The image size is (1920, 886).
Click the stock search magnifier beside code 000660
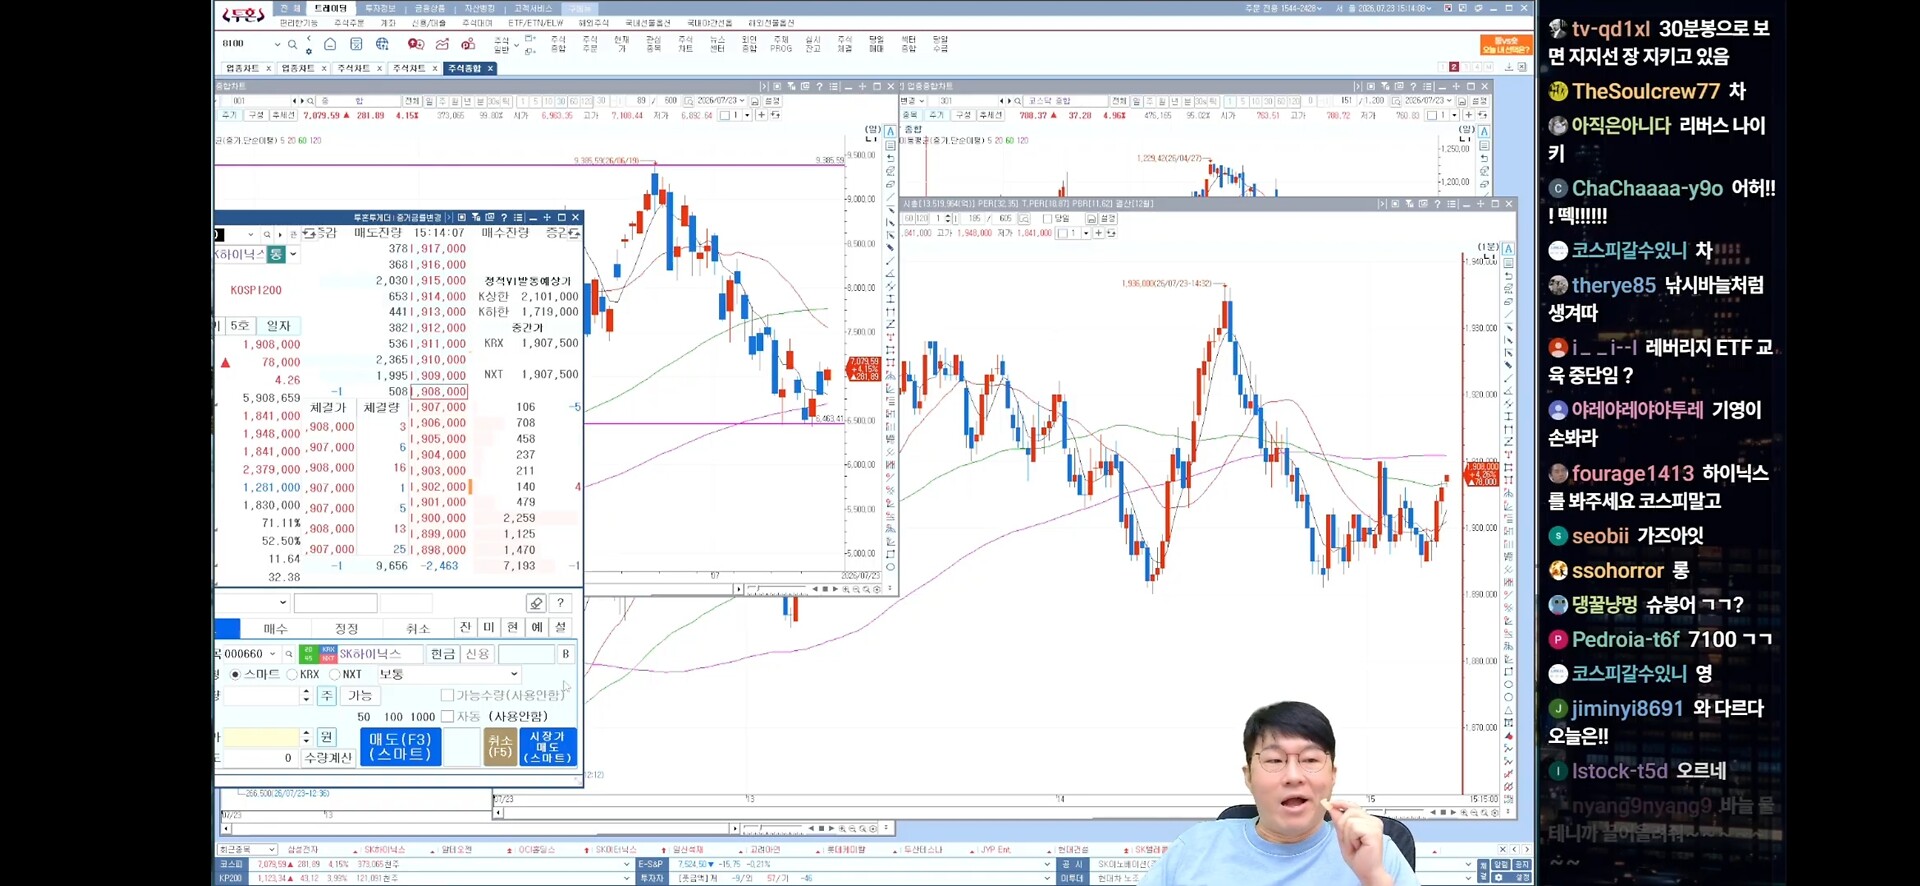pos(289,654)
